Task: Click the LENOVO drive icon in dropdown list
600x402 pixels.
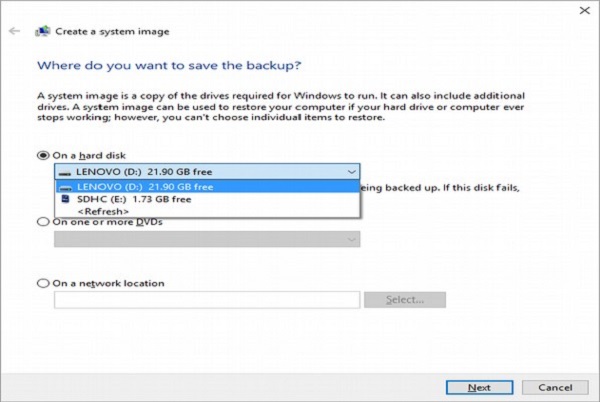Action: point(65,186)
